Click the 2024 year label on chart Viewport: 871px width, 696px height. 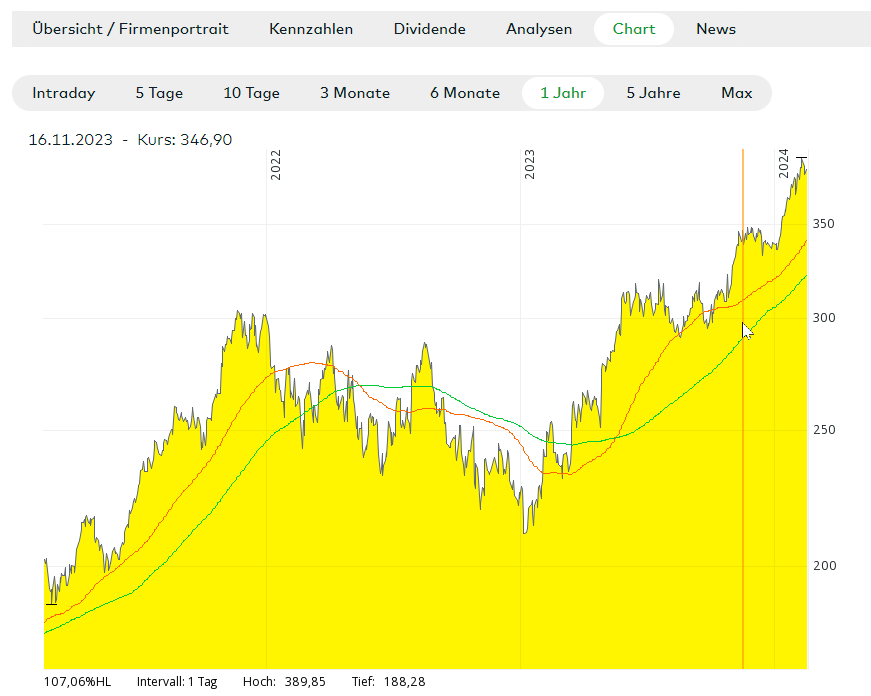coord(784,165)
